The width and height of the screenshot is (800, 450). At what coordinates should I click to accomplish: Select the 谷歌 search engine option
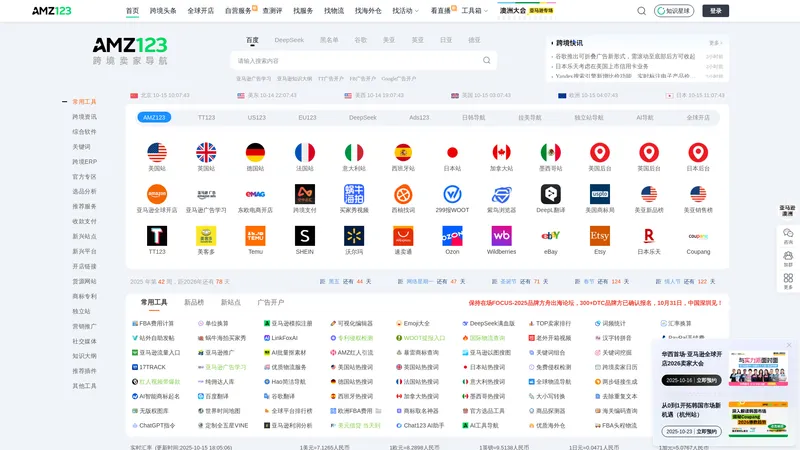360,40
